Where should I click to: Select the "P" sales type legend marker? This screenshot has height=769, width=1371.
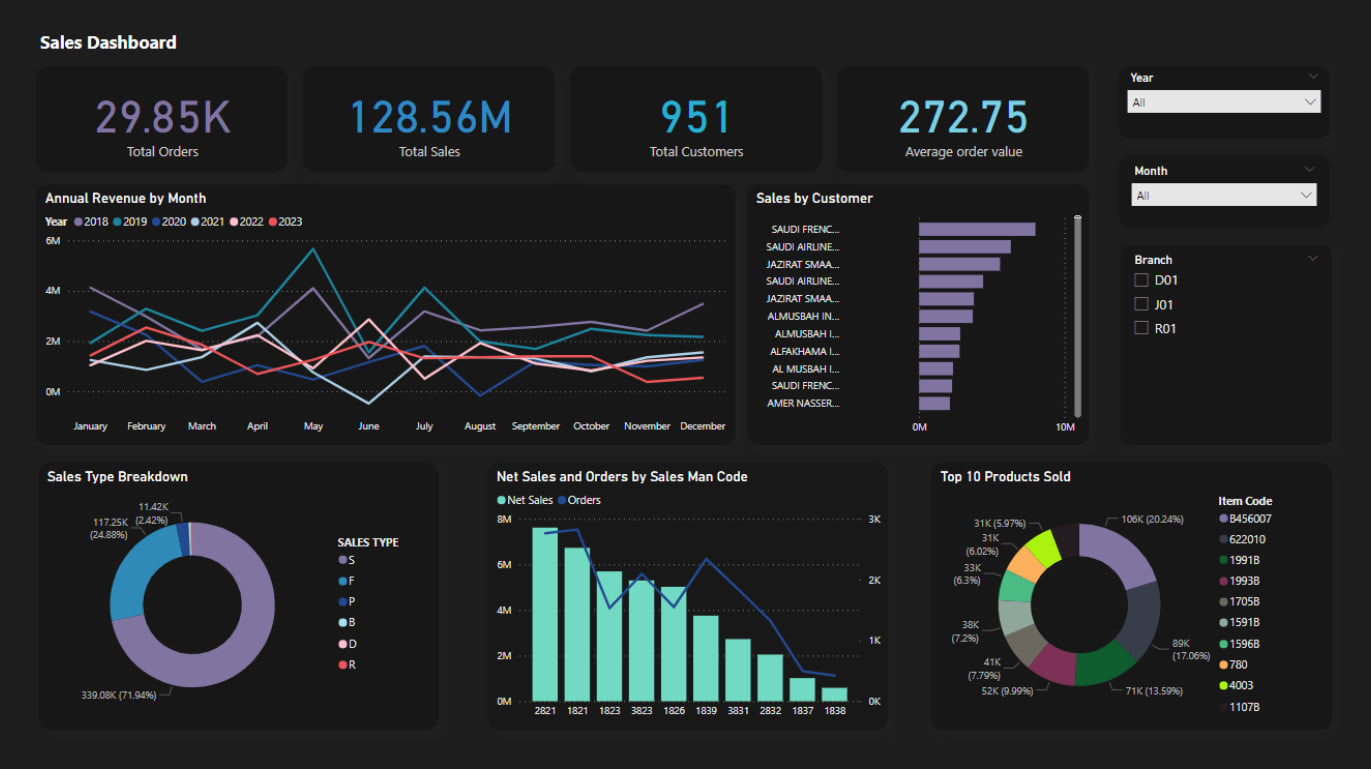coord(344,601)
